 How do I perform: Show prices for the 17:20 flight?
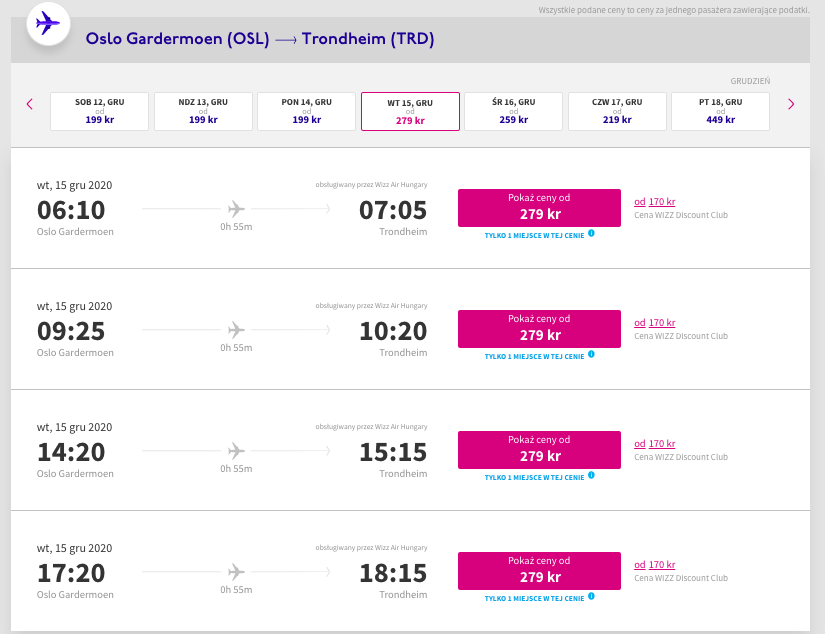tap(539, 571)
